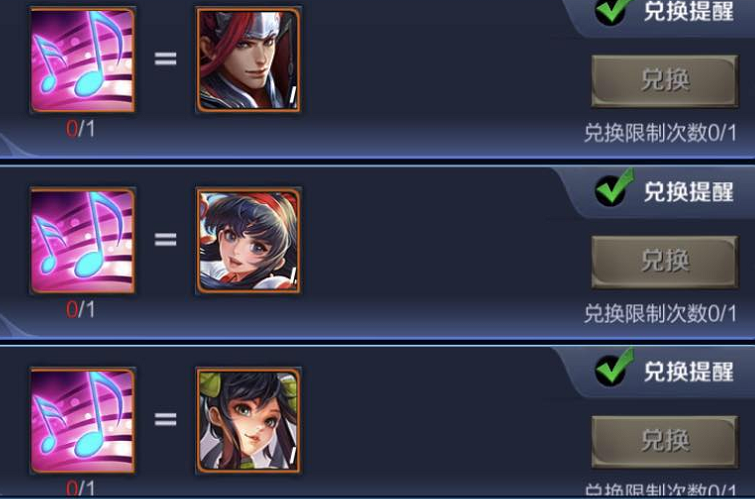Image resolution: width=755 pixels, height=499 pixels.
Task: Tap 兑换限制次数0/1 text in red headband girl row
Action: (x=660, y=314)
